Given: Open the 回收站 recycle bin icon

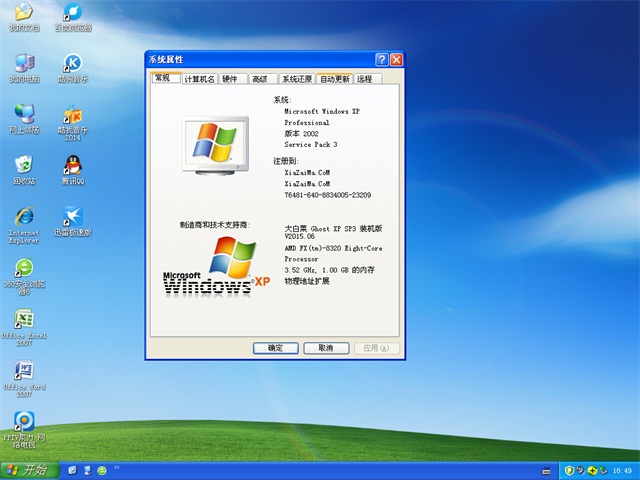Looking at the screenshot, I should pyautogui.click(x=24, y=166).
